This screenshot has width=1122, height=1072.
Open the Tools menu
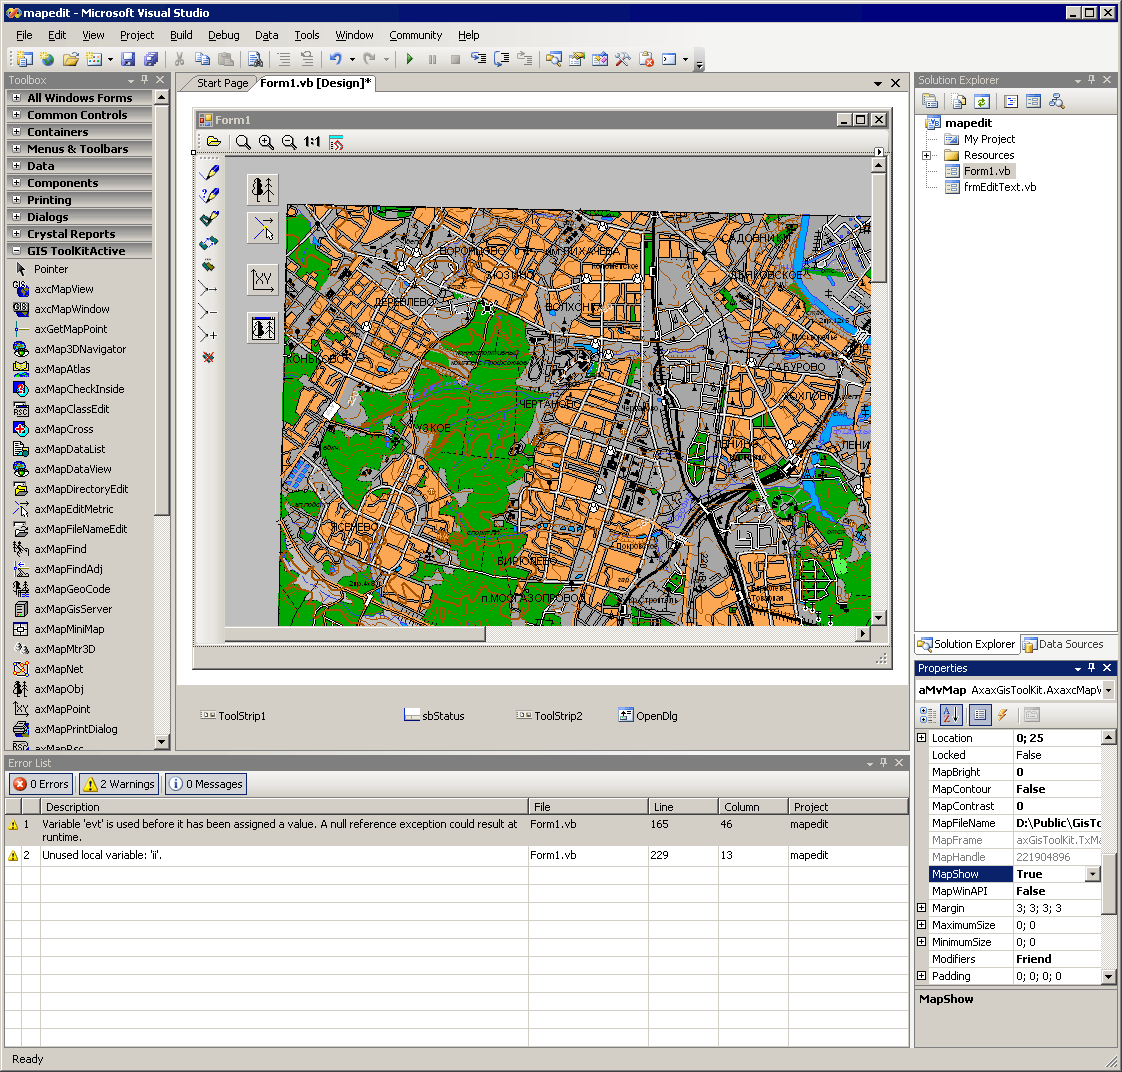point(307,35)
